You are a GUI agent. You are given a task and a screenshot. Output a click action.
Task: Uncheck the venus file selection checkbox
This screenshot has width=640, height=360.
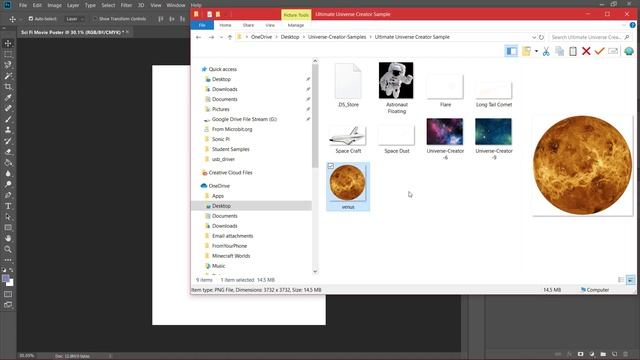point(331,166)
